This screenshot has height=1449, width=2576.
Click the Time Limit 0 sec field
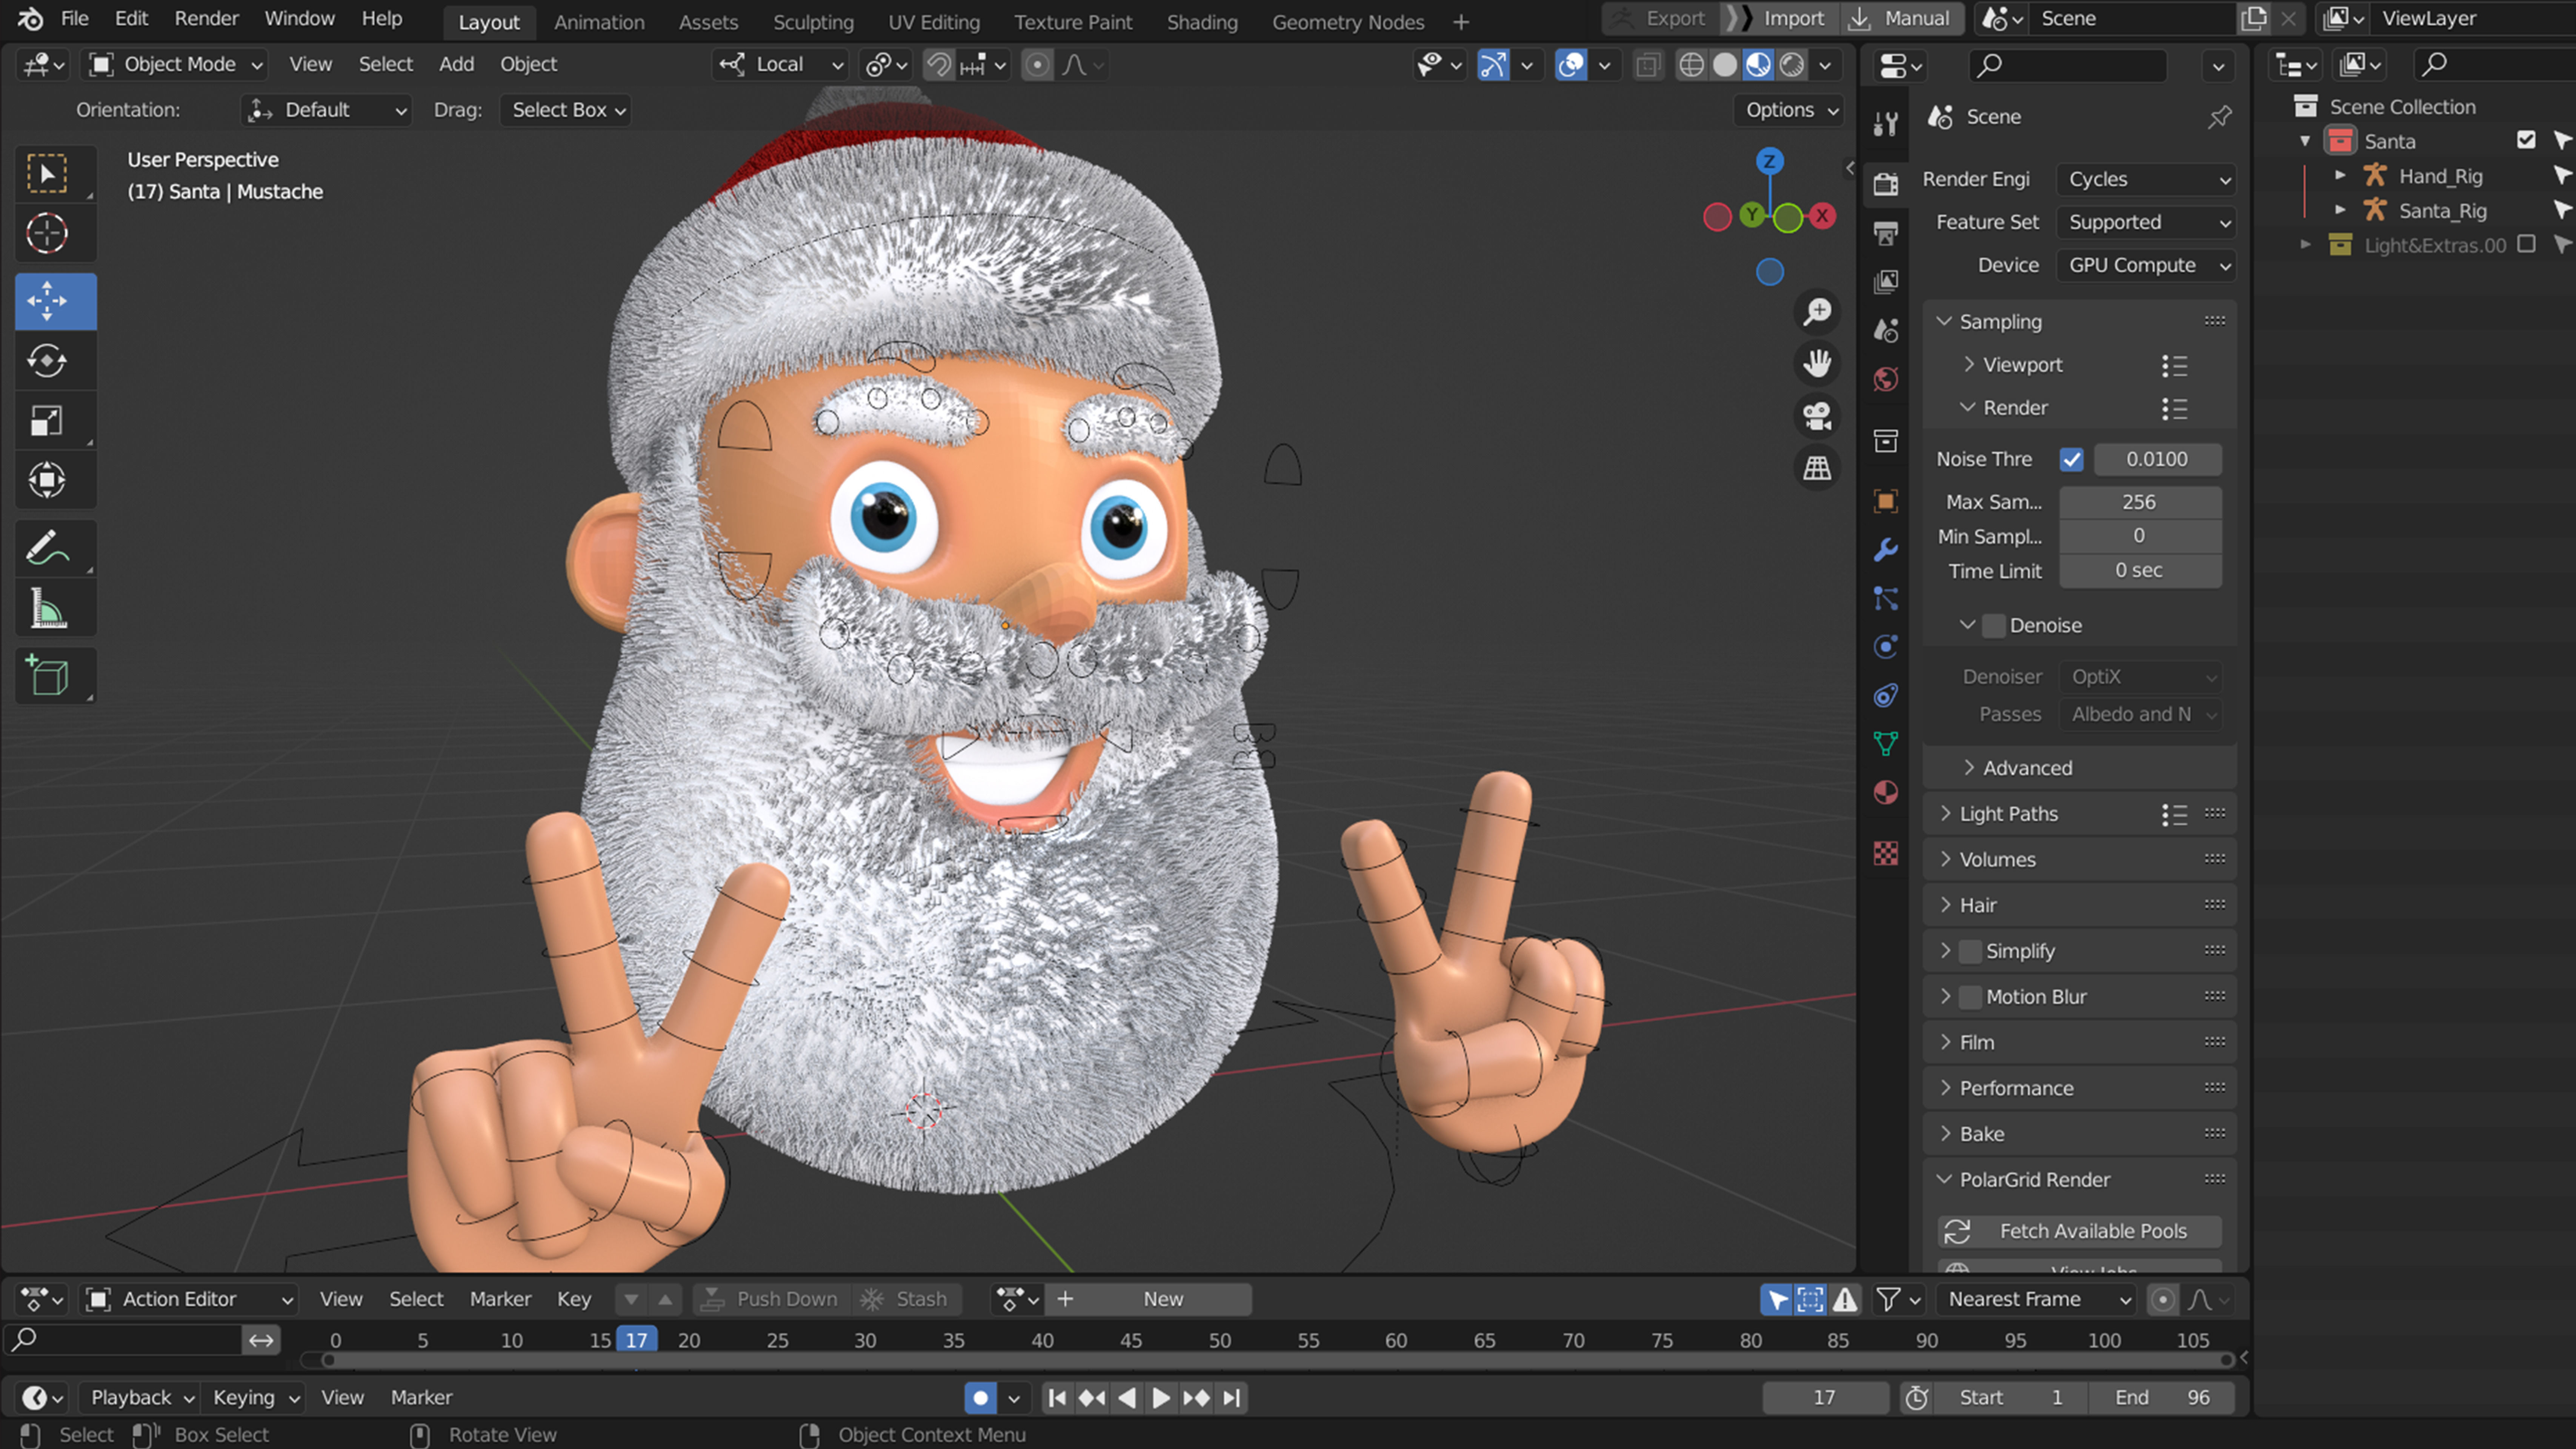click(x=2140, y=571)
